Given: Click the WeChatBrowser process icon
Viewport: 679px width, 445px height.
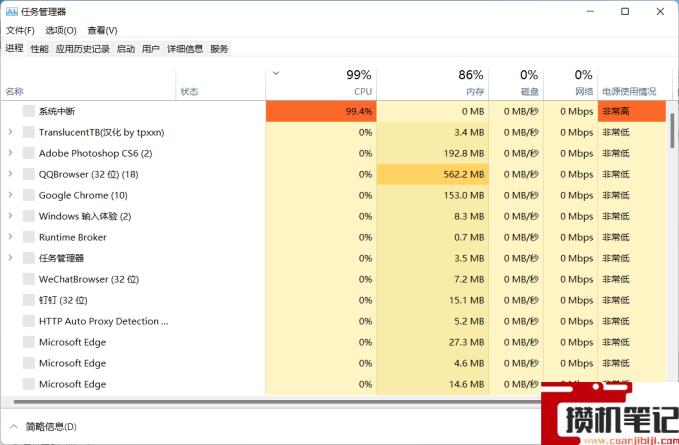Looking at the screenshot, I should click(x=29, y=279).
